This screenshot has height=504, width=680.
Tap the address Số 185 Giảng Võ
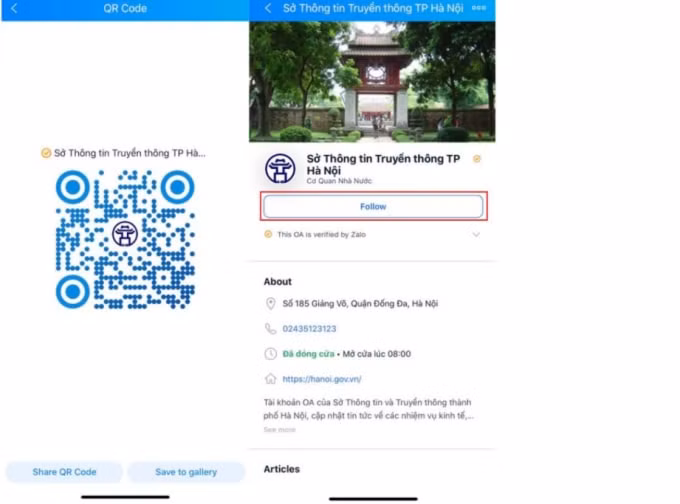tap(360, 304)
